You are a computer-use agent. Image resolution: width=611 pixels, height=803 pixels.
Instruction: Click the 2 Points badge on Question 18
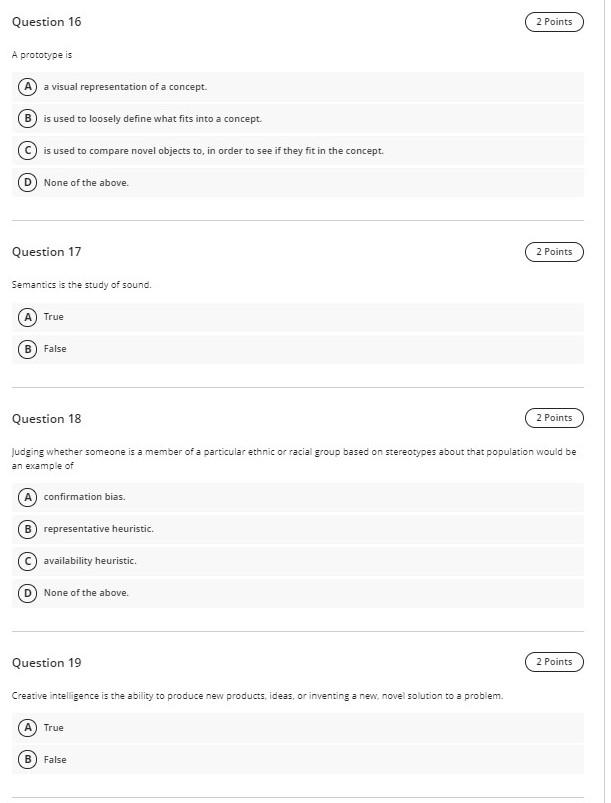[x=553, y=417]
